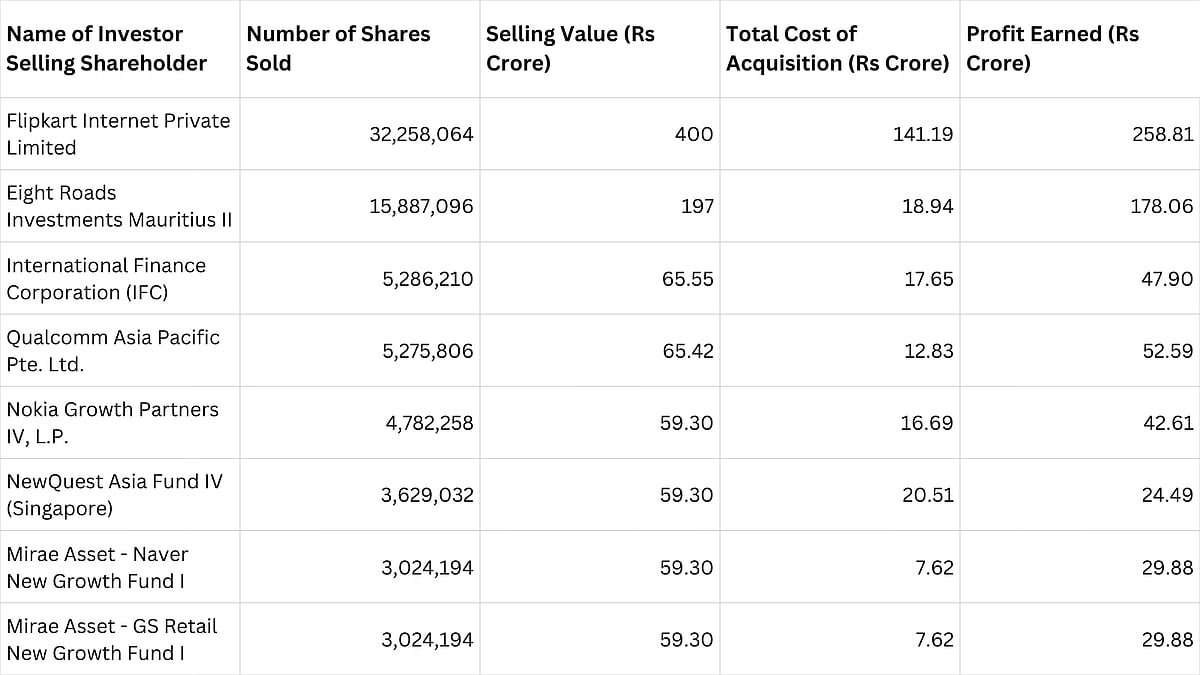Select the 32,258,064 shares sold cell
The image size is (1200, 675).
click(x=426, y=134)
